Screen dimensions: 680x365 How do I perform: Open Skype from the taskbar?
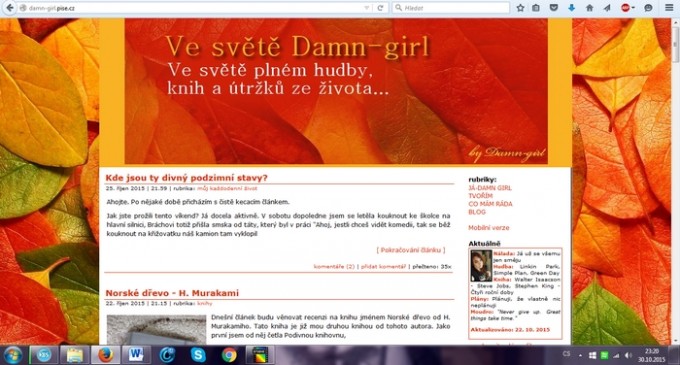[198, 355]
